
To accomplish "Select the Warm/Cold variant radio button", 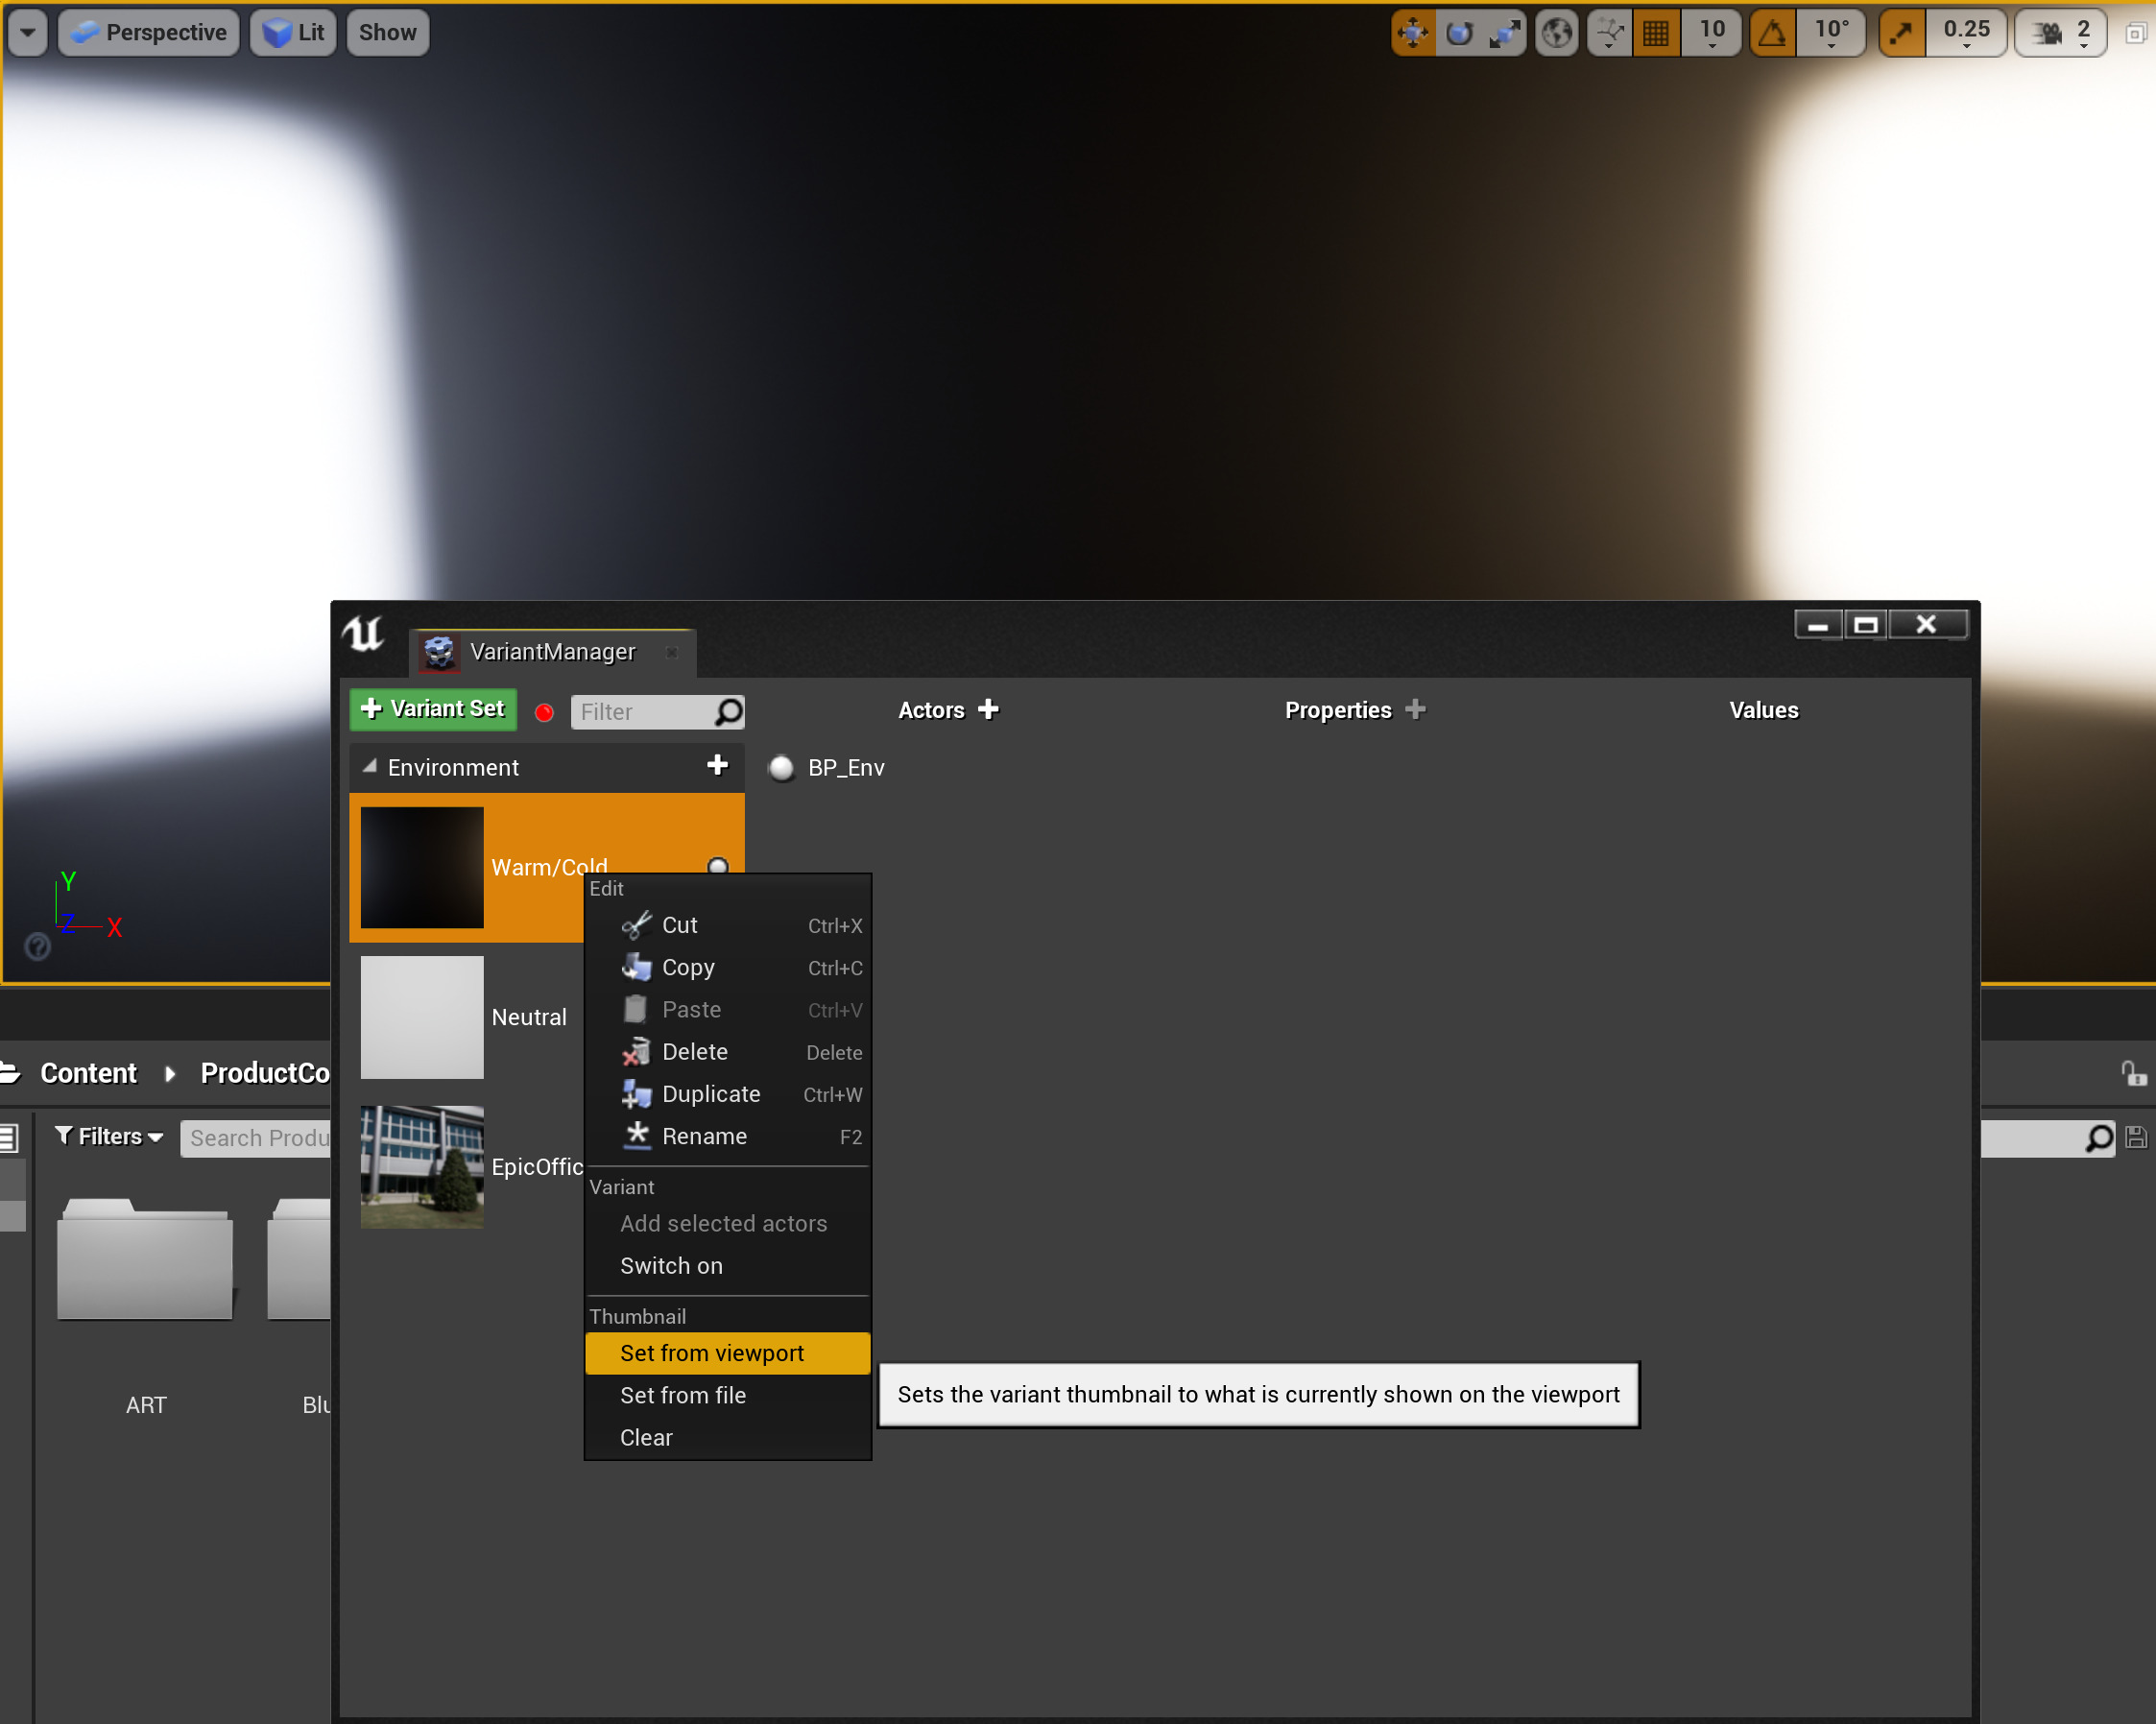I will (718, 866).
